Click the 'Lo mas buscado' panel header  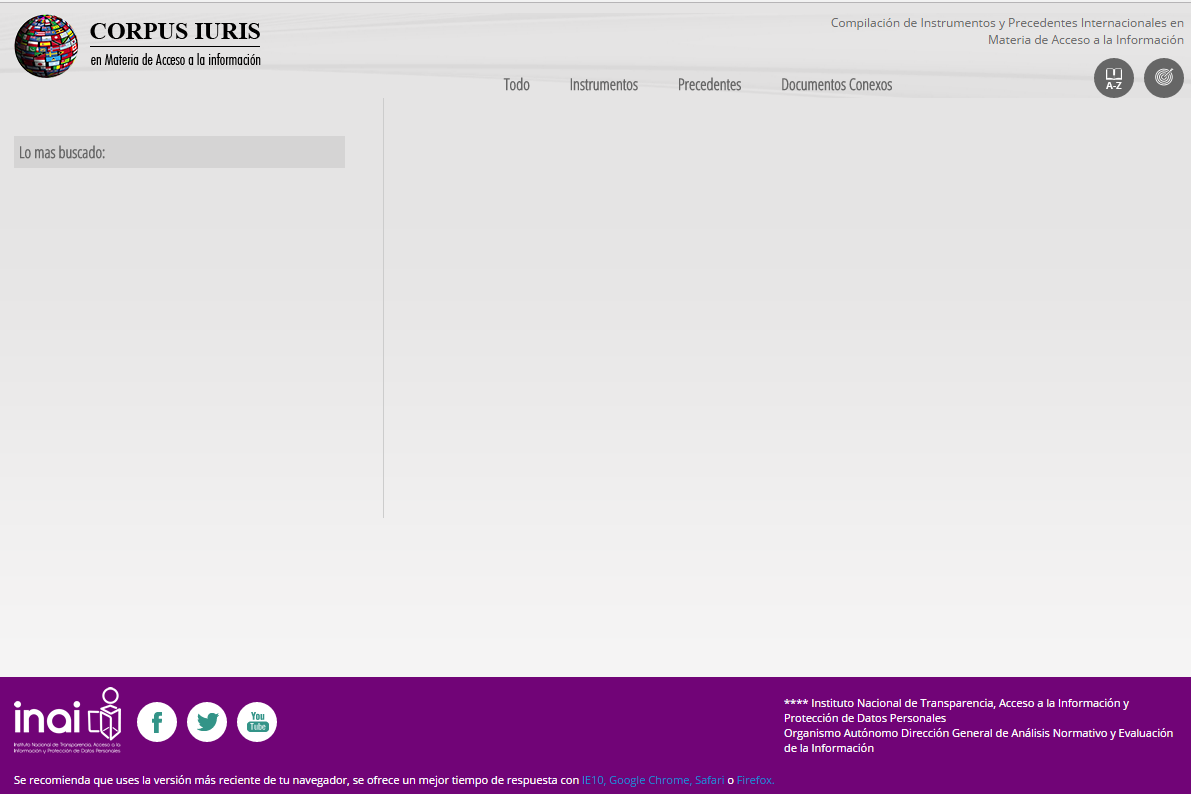pos(179,152)
